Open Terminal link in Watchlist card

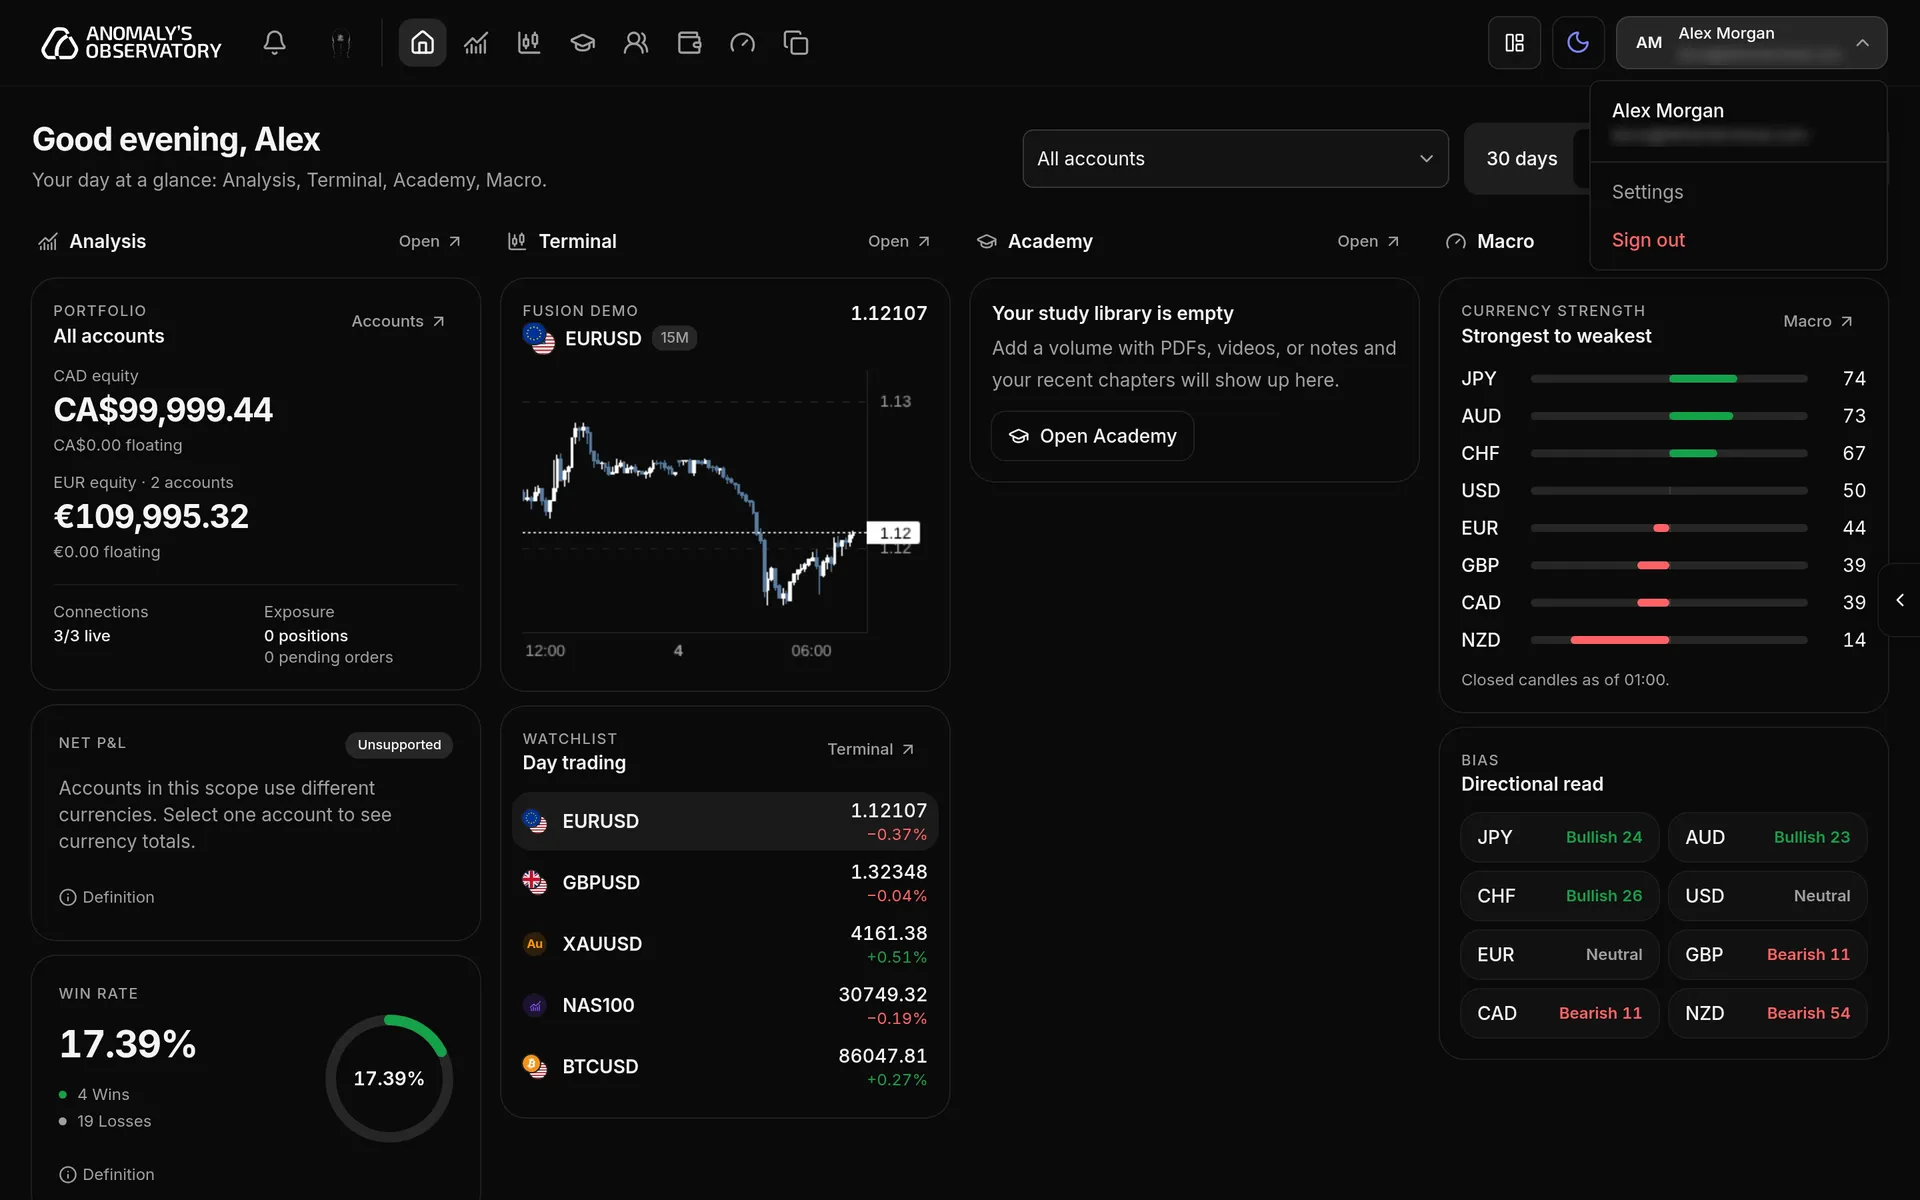pyautogui.click(x=871, y=749)
